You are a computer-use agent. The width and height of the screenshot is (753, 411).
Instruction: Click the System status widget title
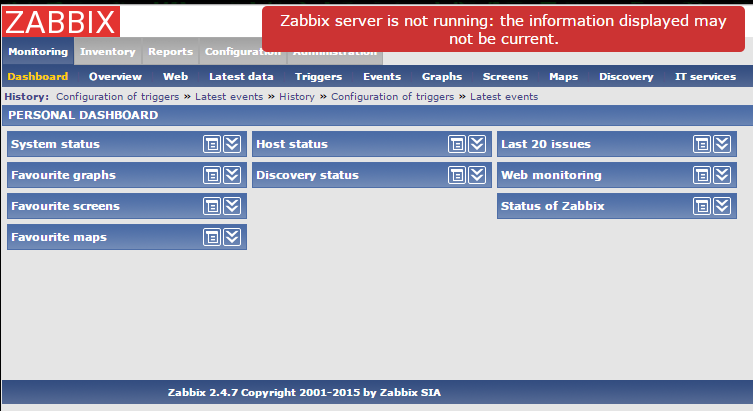click(x=55, y=144)
